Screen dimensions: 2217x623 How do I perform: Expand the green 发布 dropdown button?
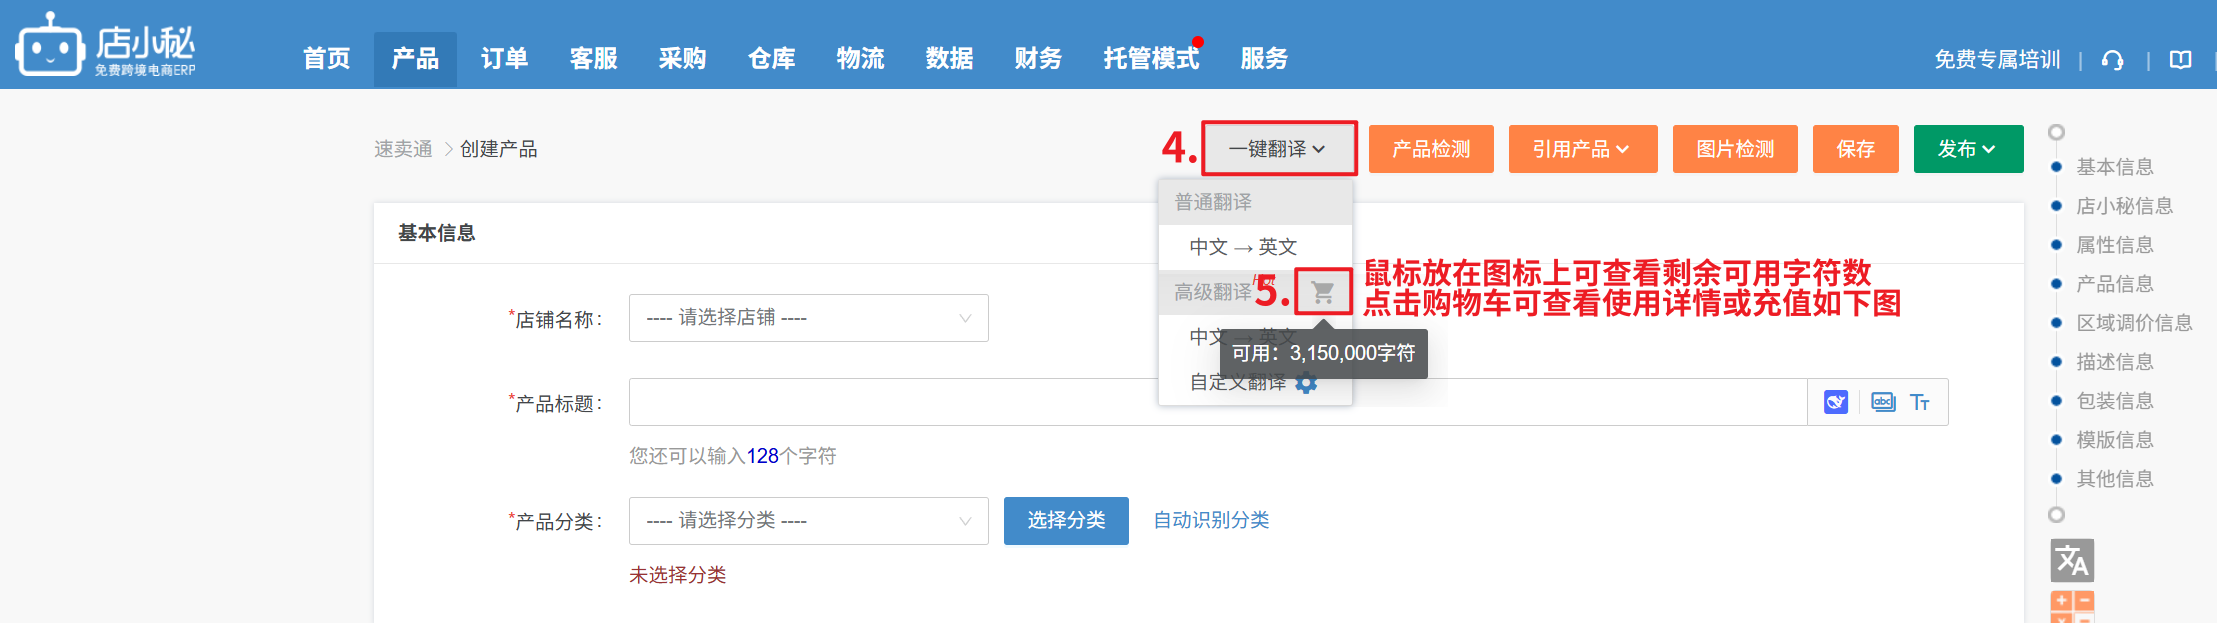tap(1968, 149)
